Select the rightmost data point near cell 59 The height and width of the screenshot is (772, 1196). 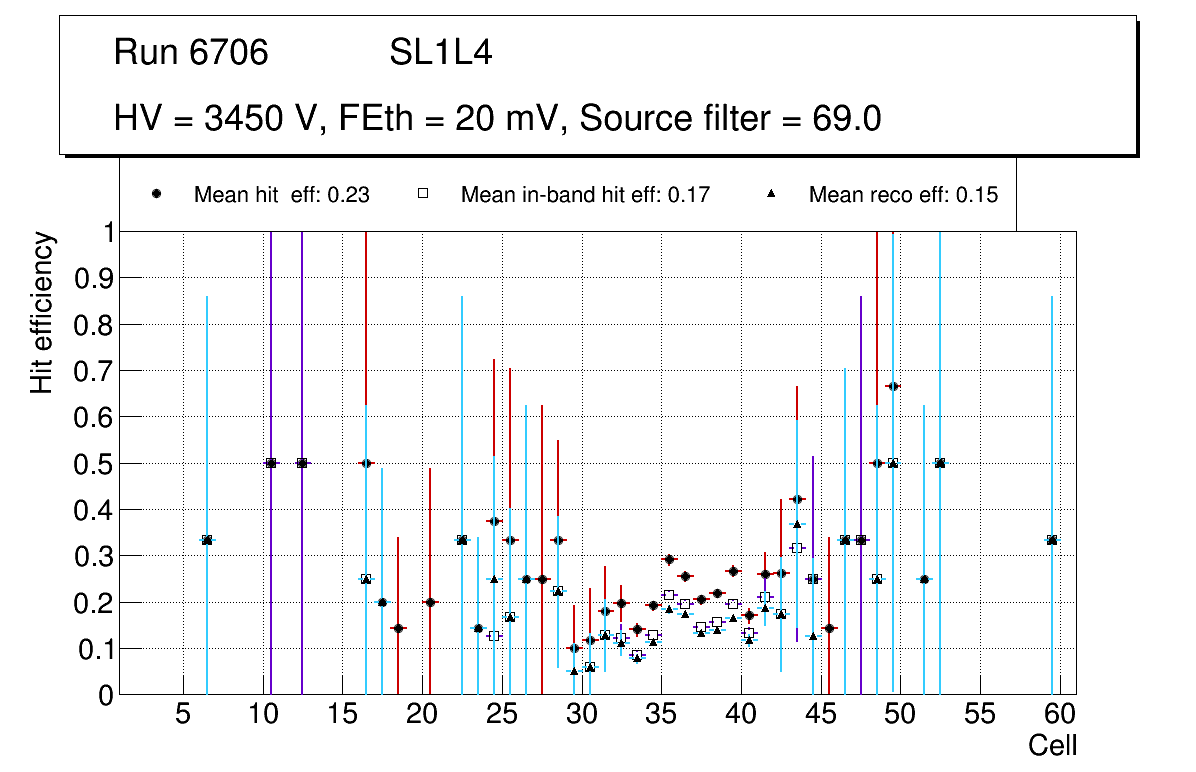pyautogui.click(x=1052, y=540)
